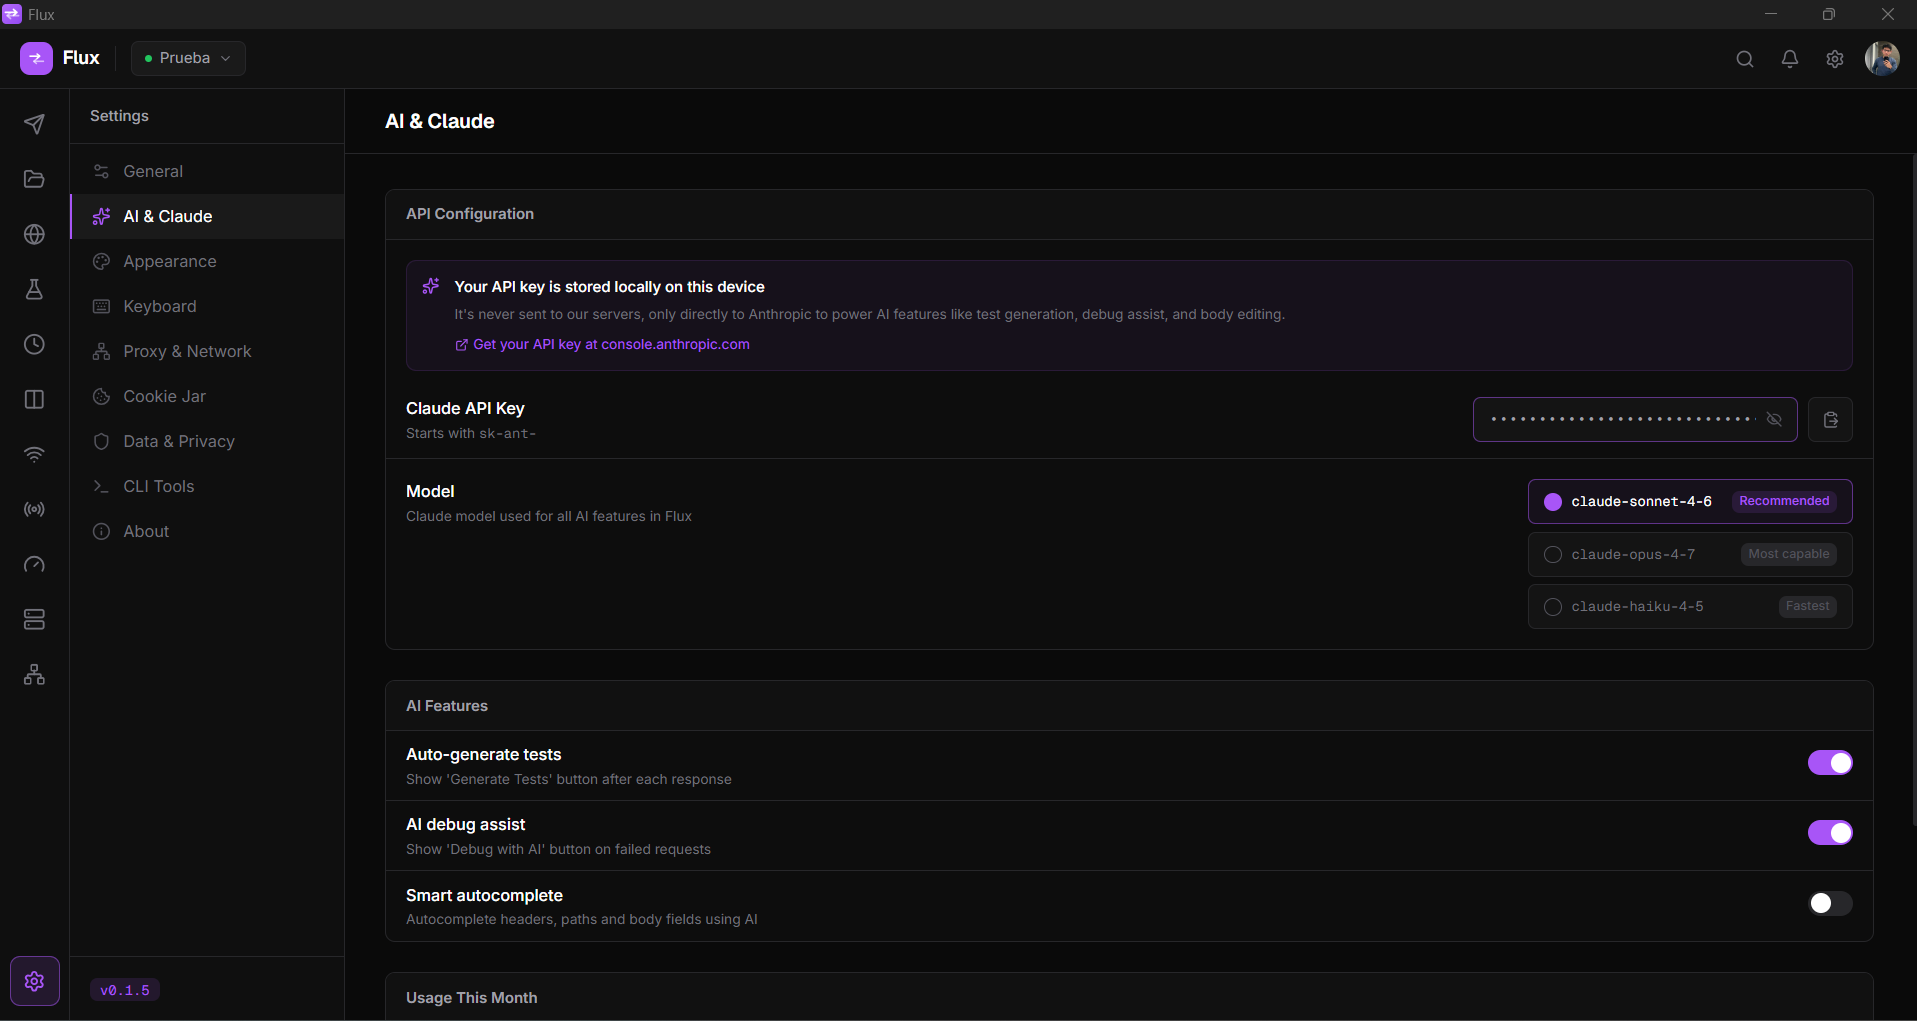The width and height of the screenshot is (1917, 1021).
Task: Click the search magnifier icon in header
Action: pos(1745,59)
